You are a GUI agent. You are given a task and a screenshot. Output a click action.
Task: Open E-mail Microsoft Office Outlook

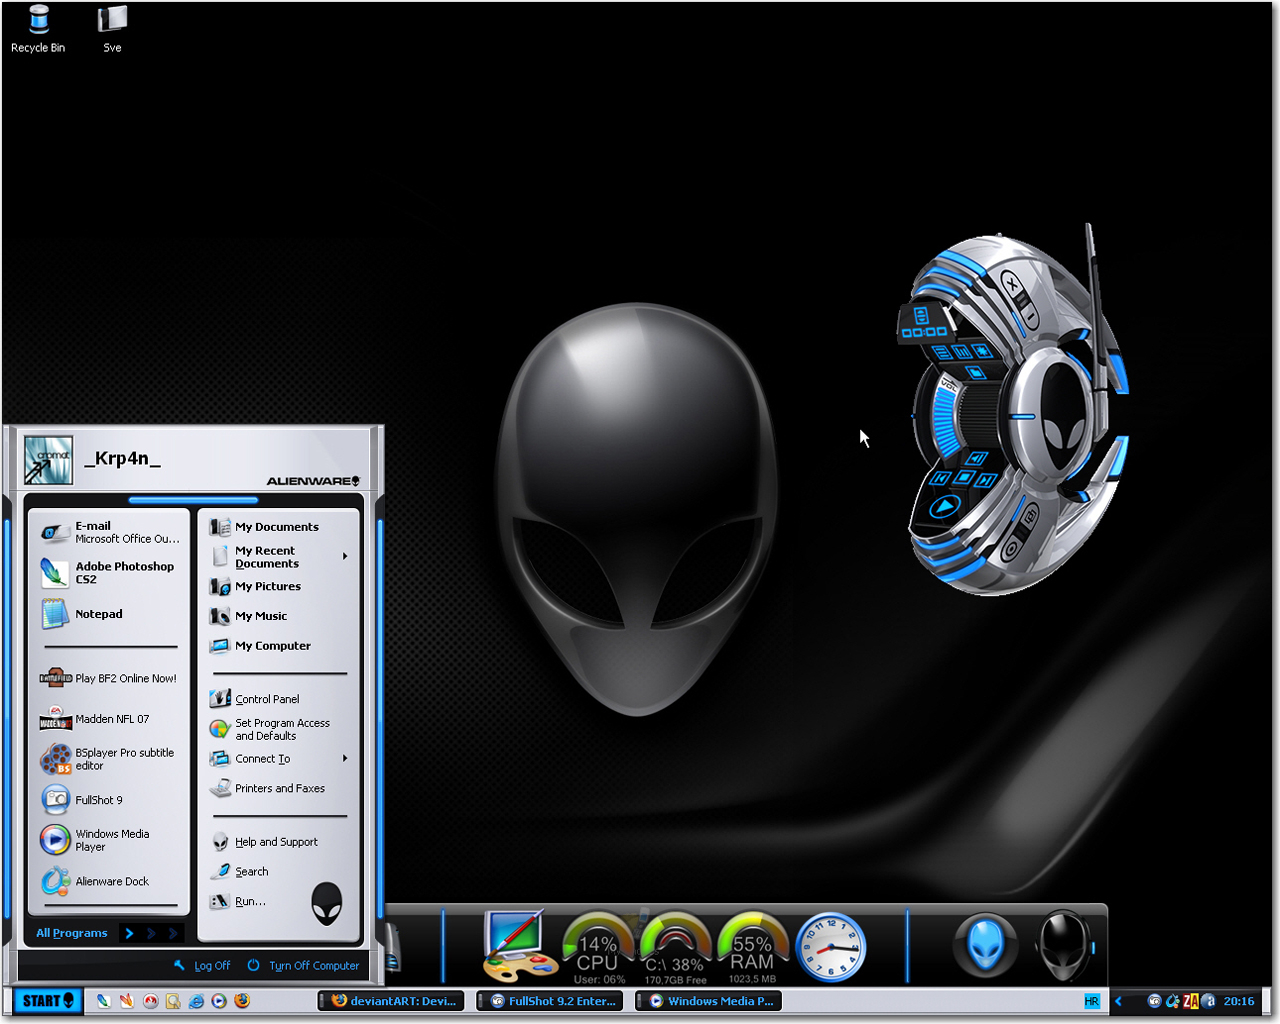pos(110,532)
